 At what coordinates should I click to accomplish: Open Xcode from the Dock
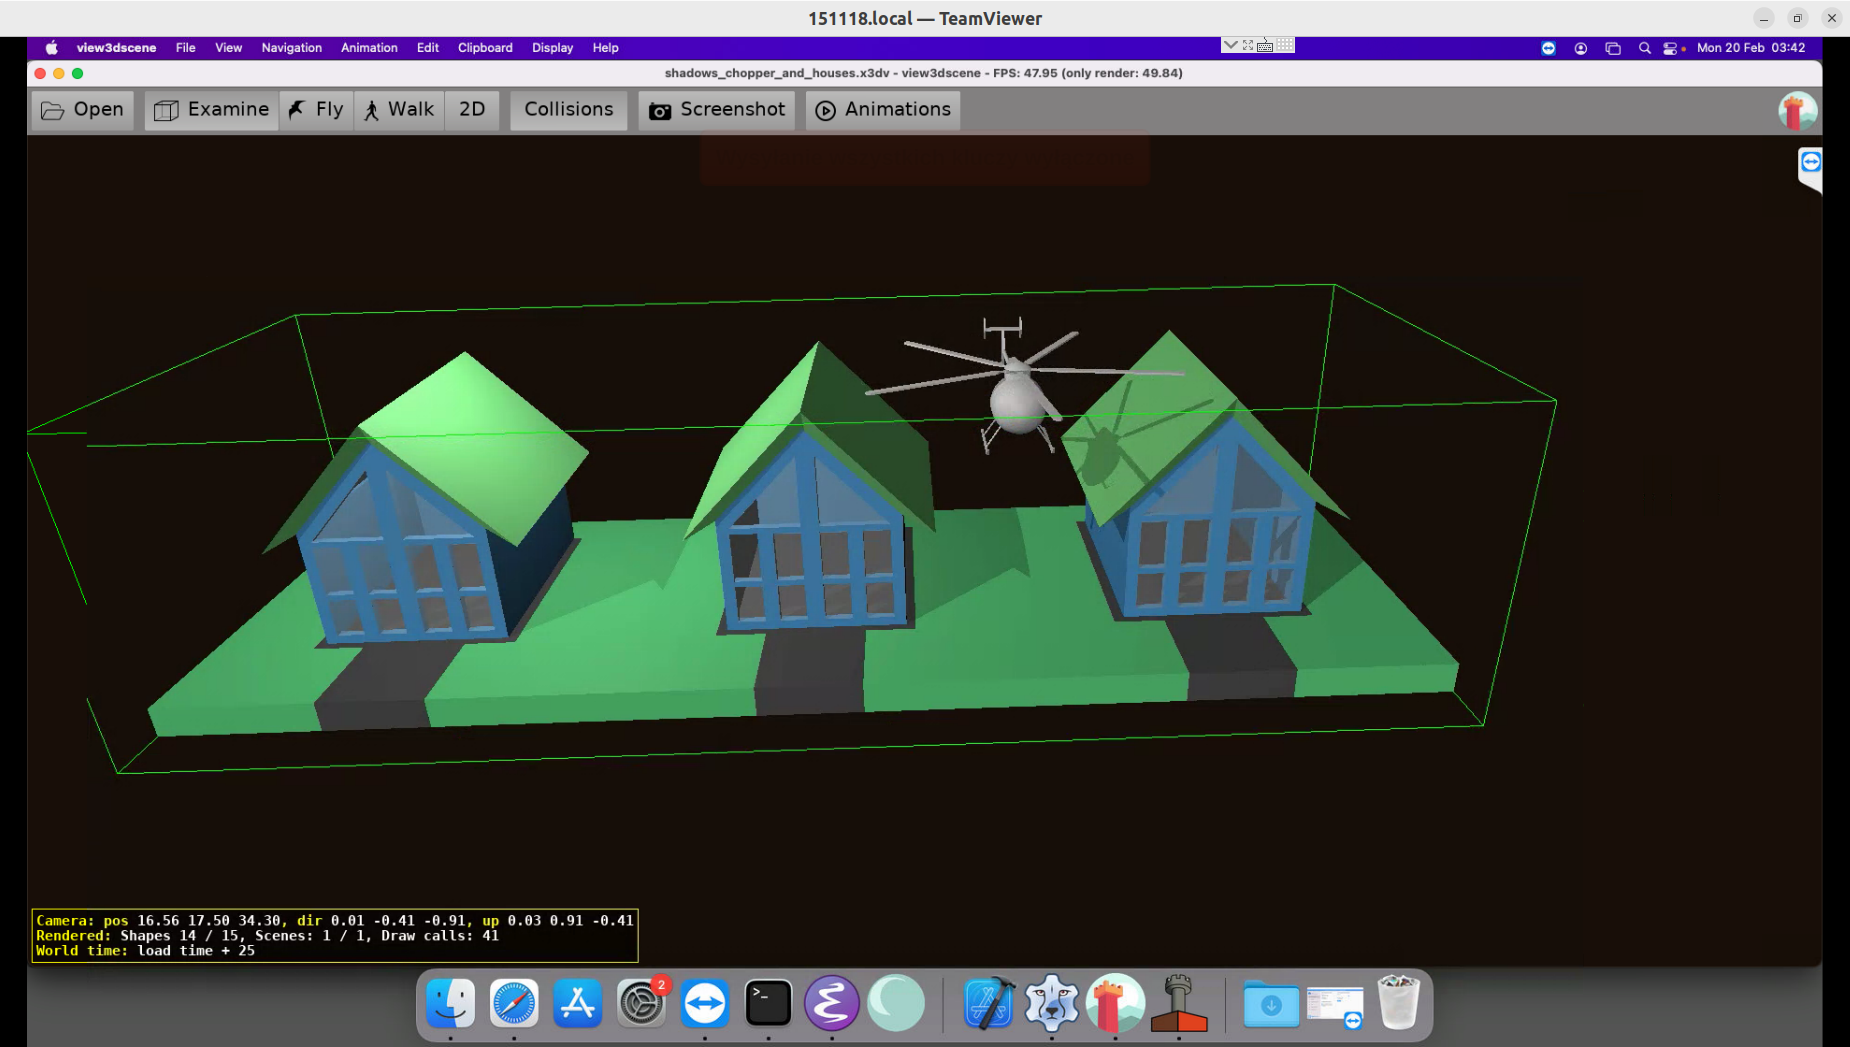click(988, 1003)
